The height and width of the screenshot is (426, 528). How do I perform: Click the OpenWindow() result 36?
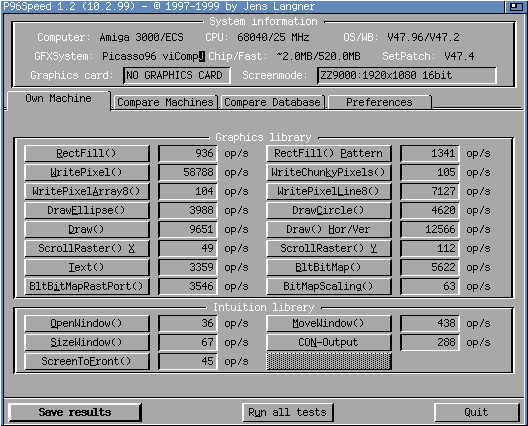(x=188, y=323)
